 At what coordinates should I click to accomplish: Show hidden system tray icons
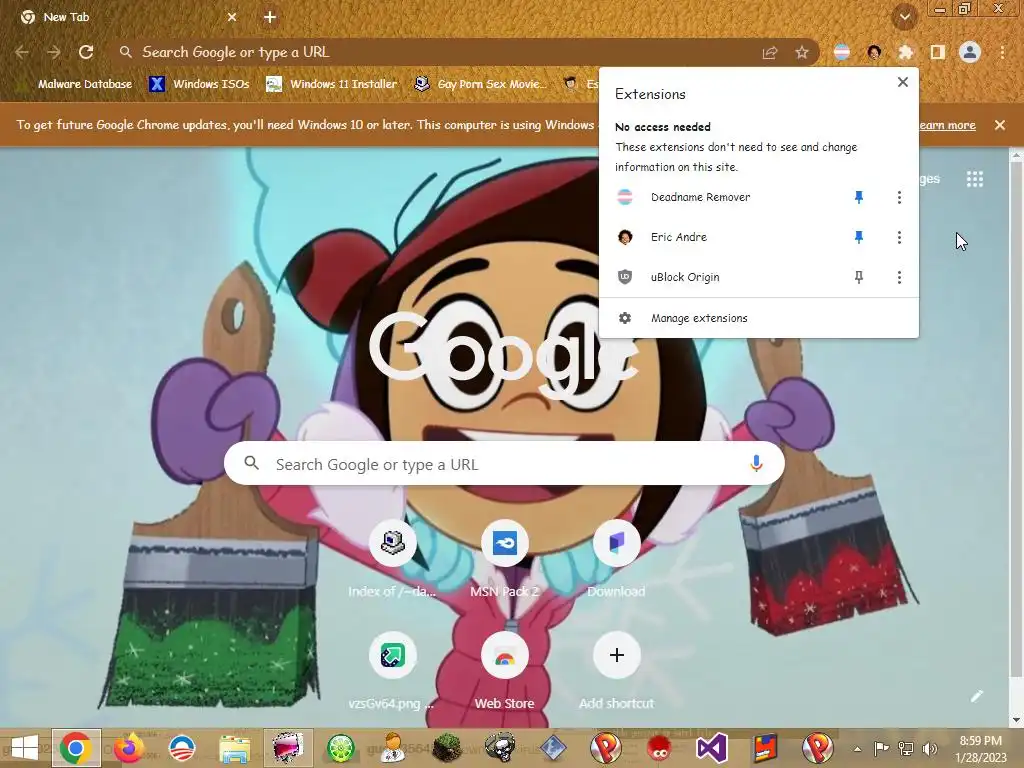point(857,749)
